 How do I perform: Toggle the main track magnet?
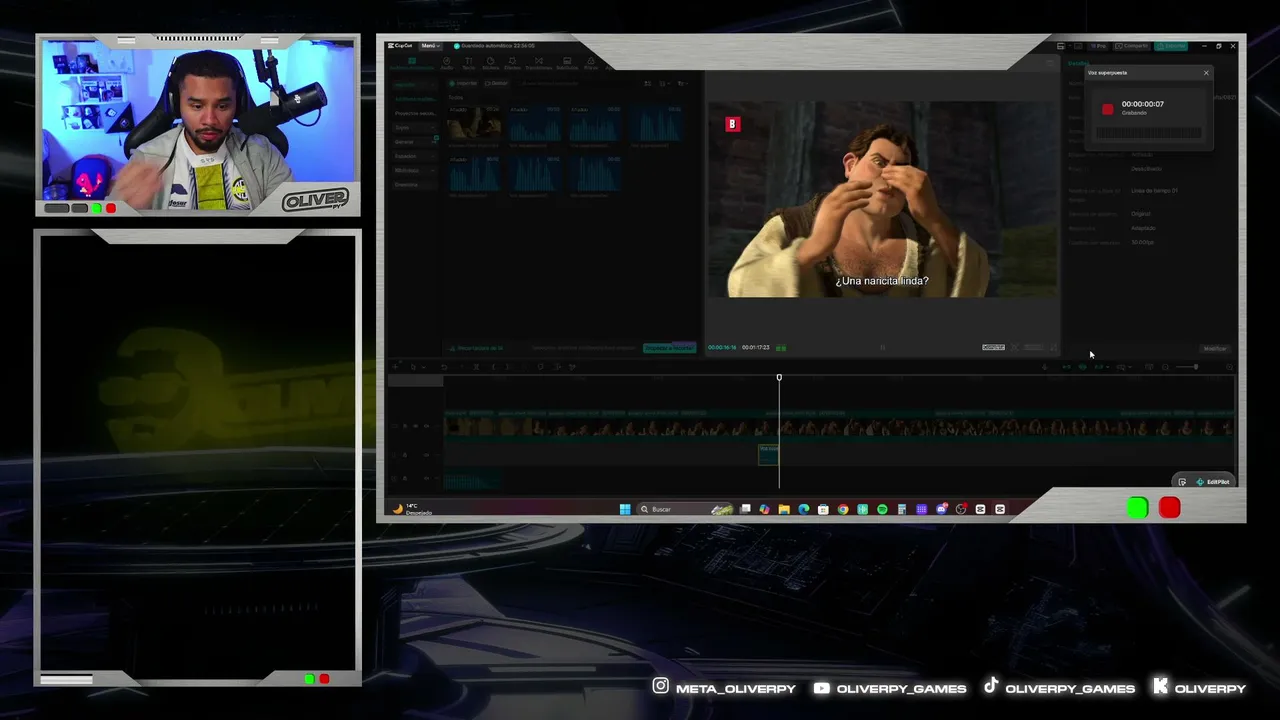point(1066,367)
